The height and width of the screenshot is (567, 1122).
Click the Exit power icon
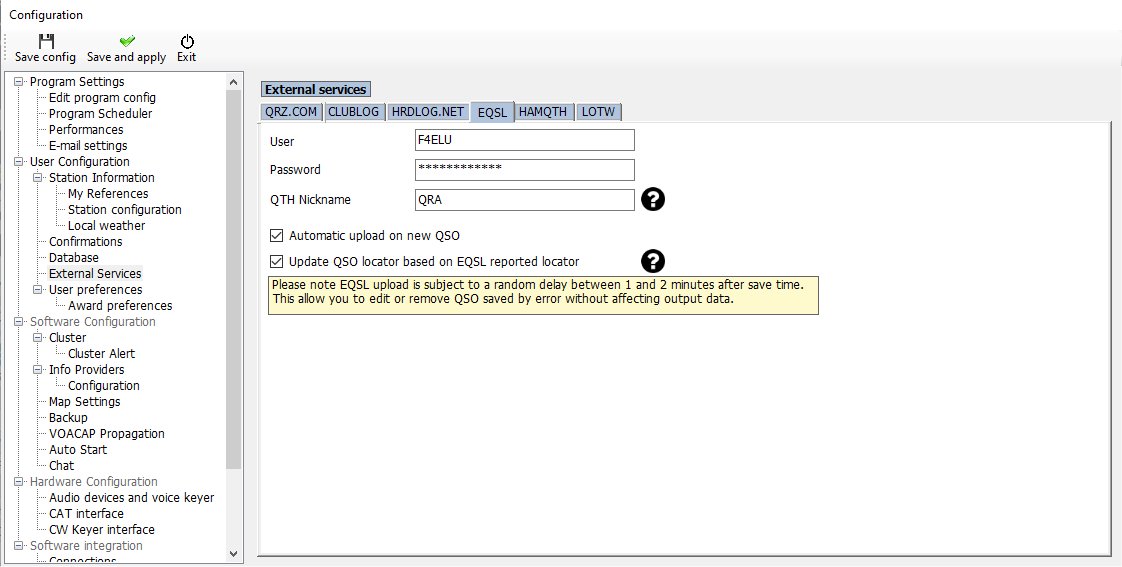point(187,42)
